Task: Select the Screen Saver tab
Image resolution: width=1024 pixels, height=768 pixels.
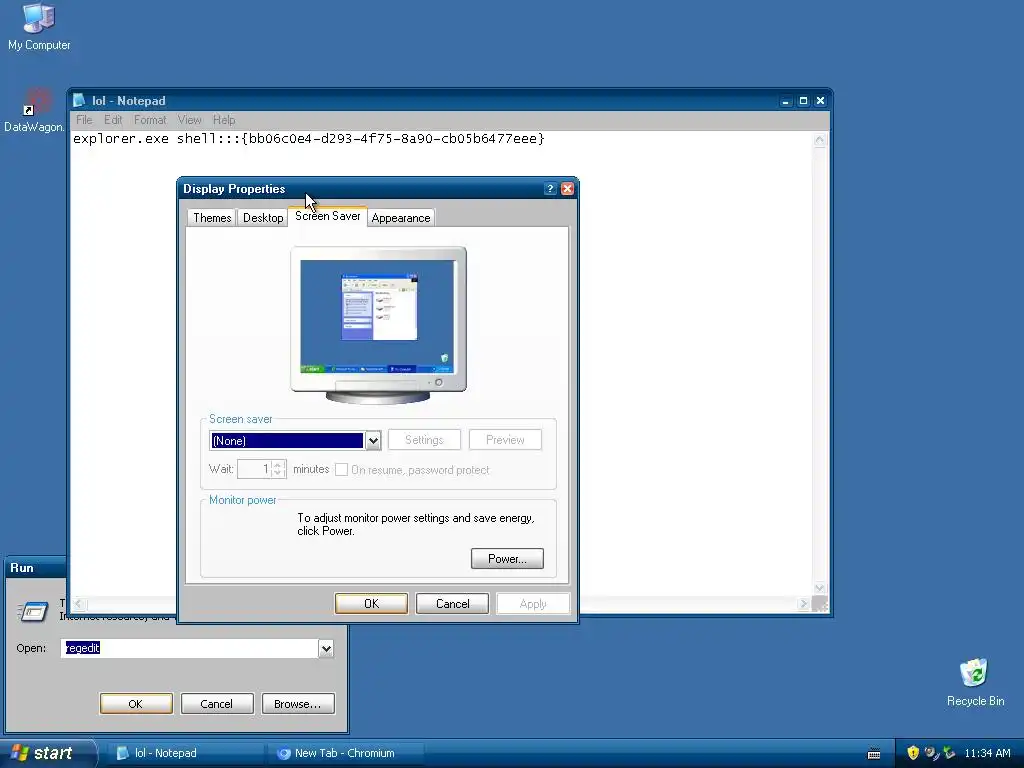Action: pos(327,216)
